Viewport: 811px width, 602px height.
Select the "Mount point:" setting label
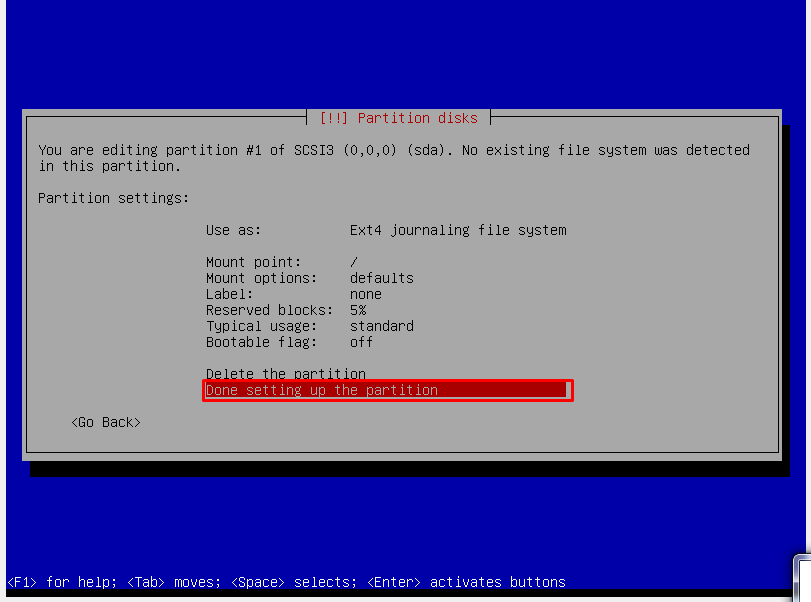click(x=253, y=262)
